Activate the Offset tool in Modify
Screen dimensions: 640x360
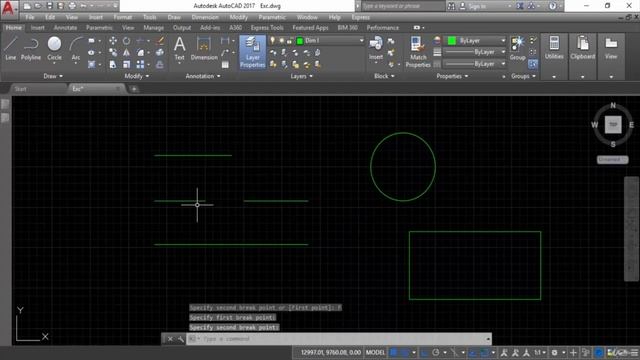160,64
